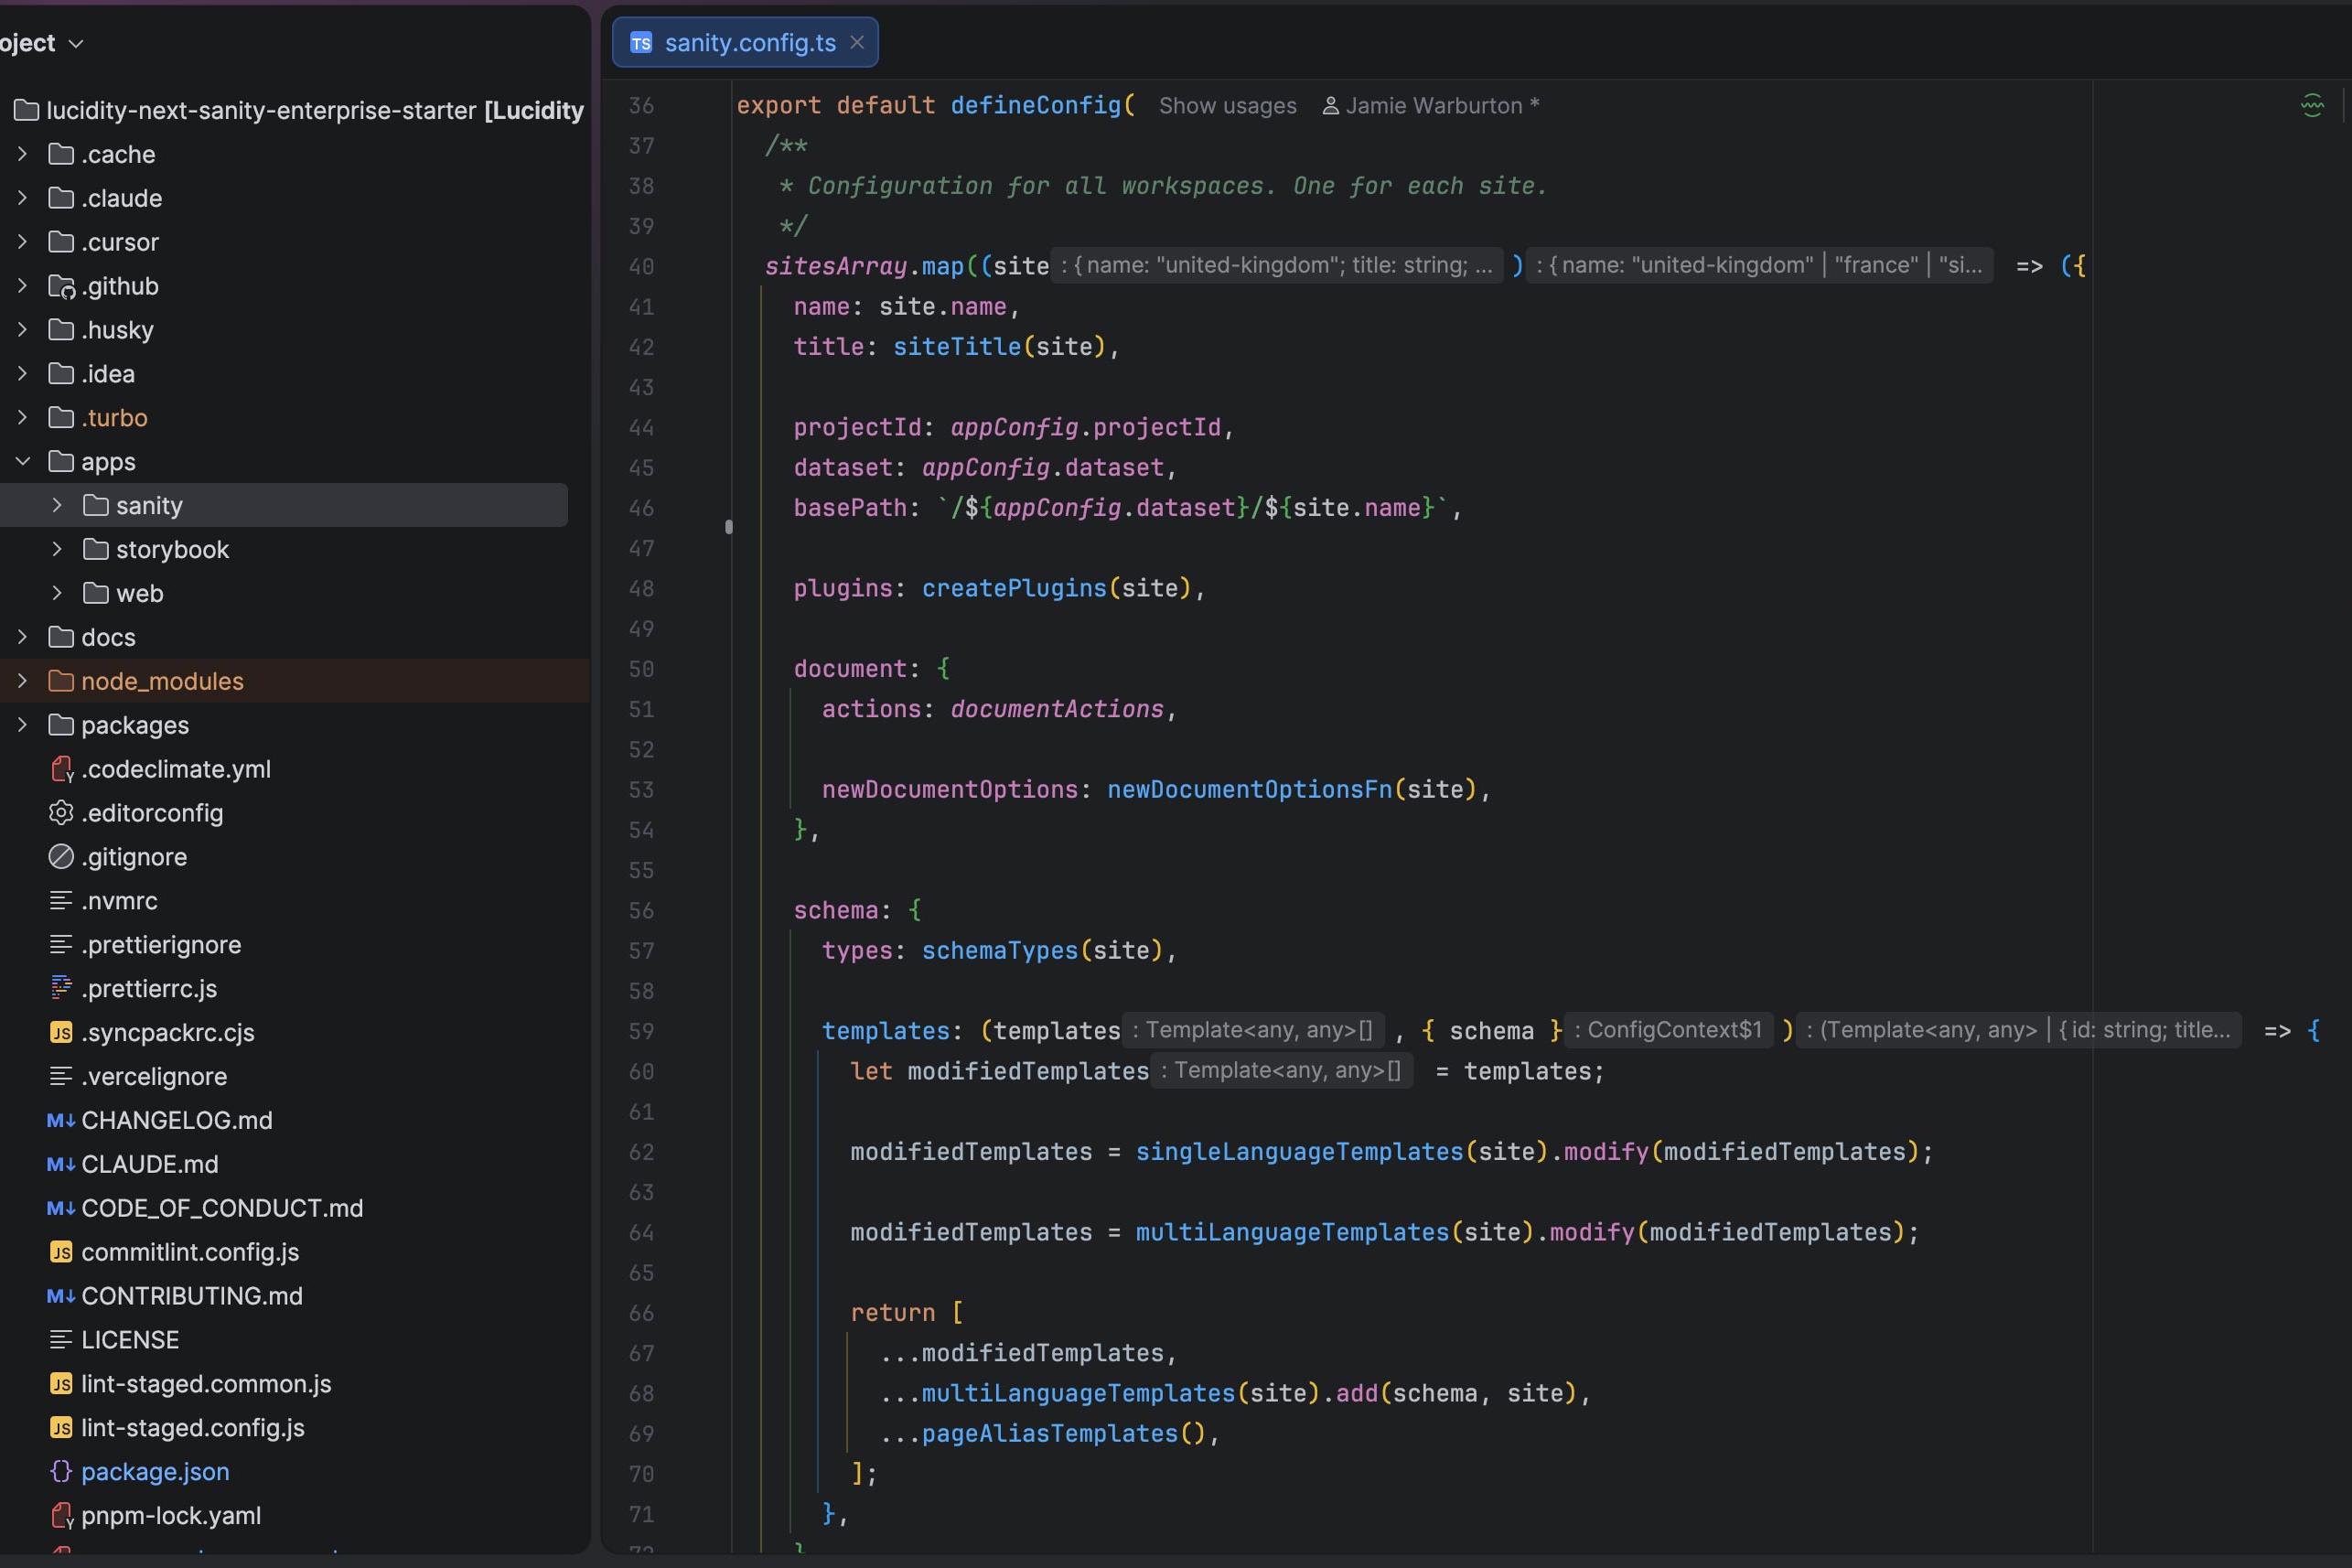Expand the node_modules folder
Viewport: 2352px width, 1568px height.
pos(22,681)
